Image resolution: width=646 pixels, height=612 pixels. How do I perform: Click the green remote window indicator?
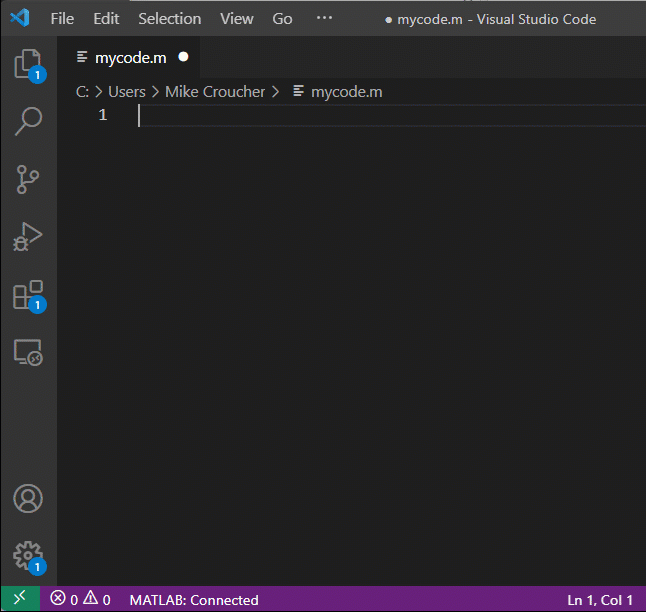[20, 600]
